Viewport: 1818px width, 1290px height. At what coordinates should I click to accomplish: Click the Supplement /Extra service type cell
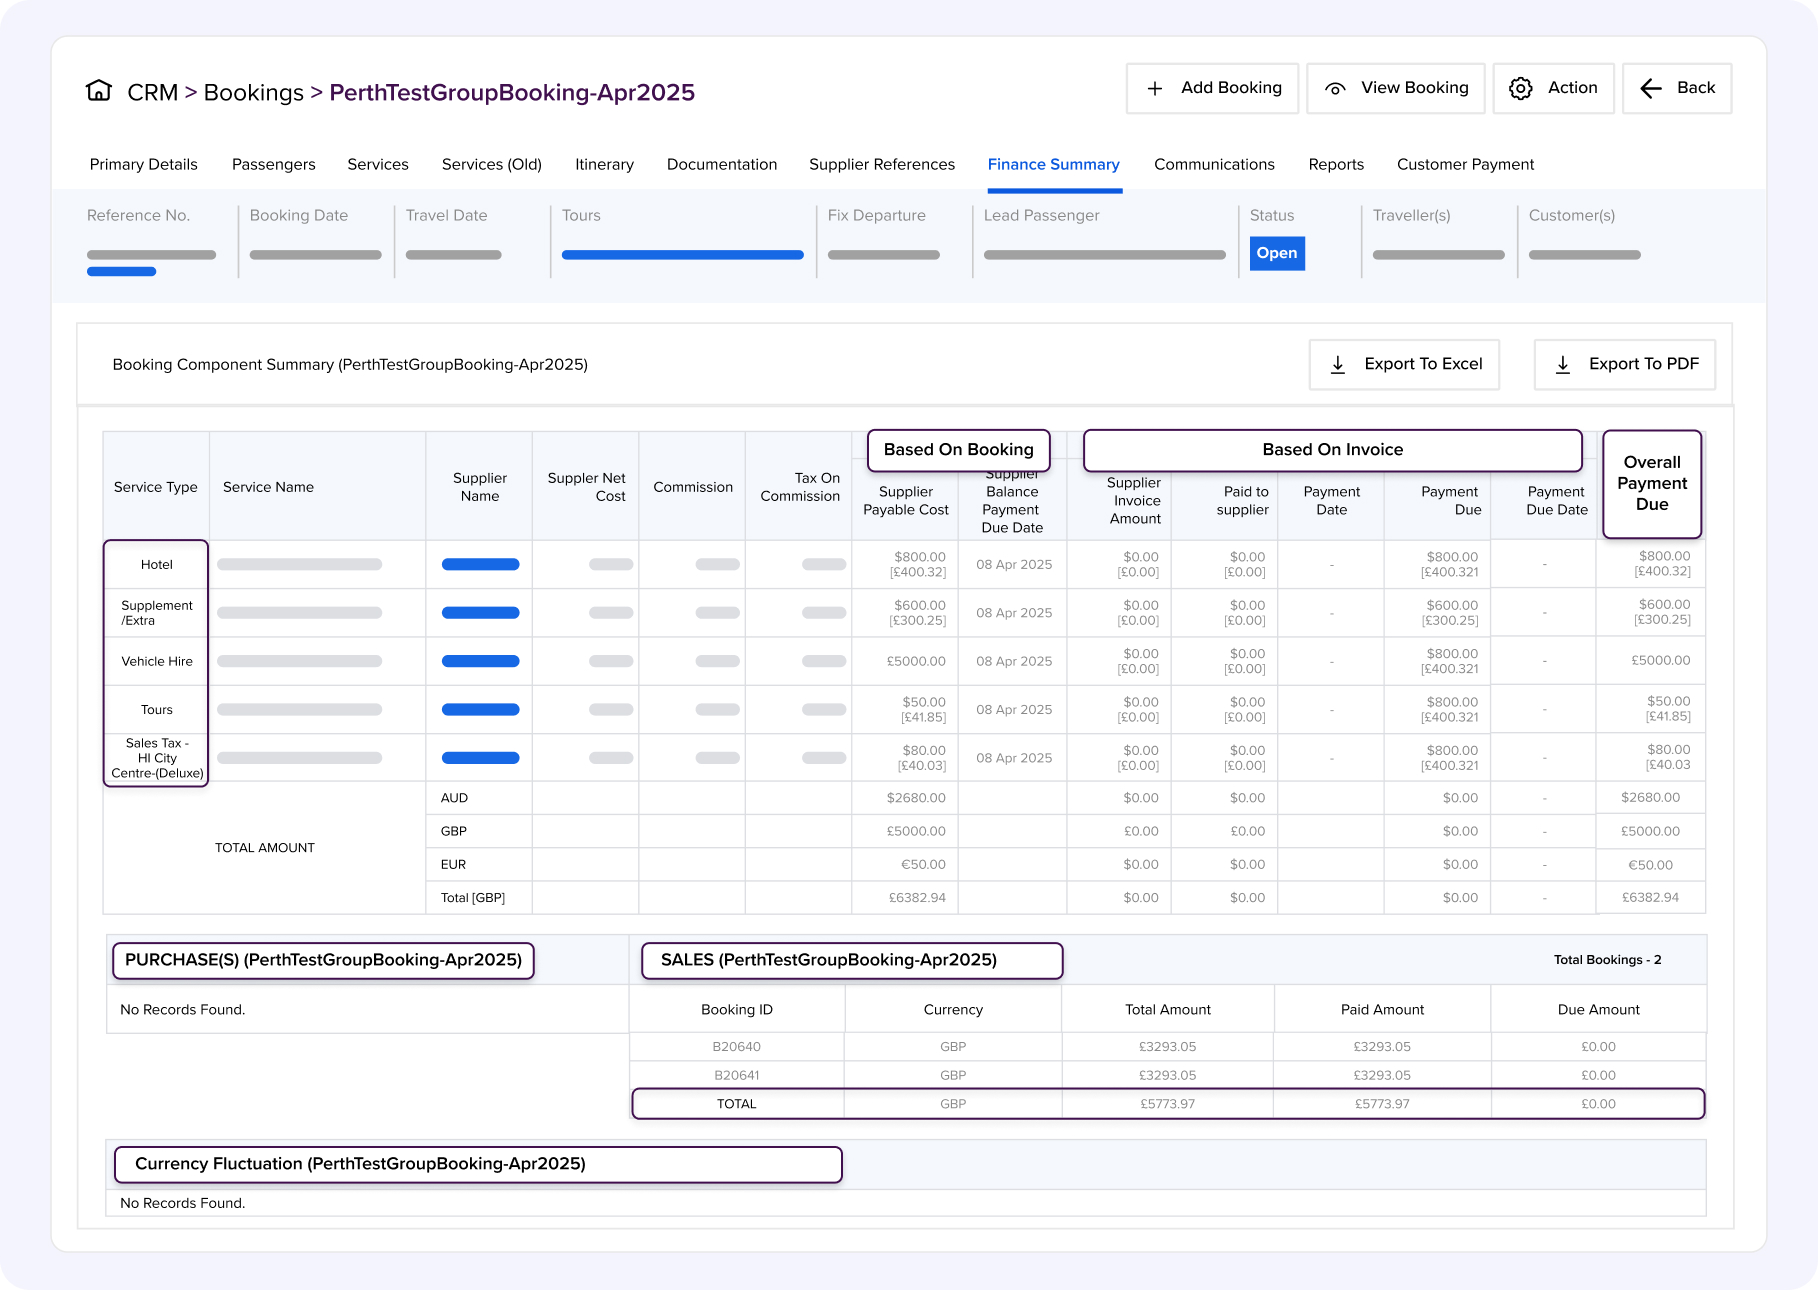[x=157, y=613]
